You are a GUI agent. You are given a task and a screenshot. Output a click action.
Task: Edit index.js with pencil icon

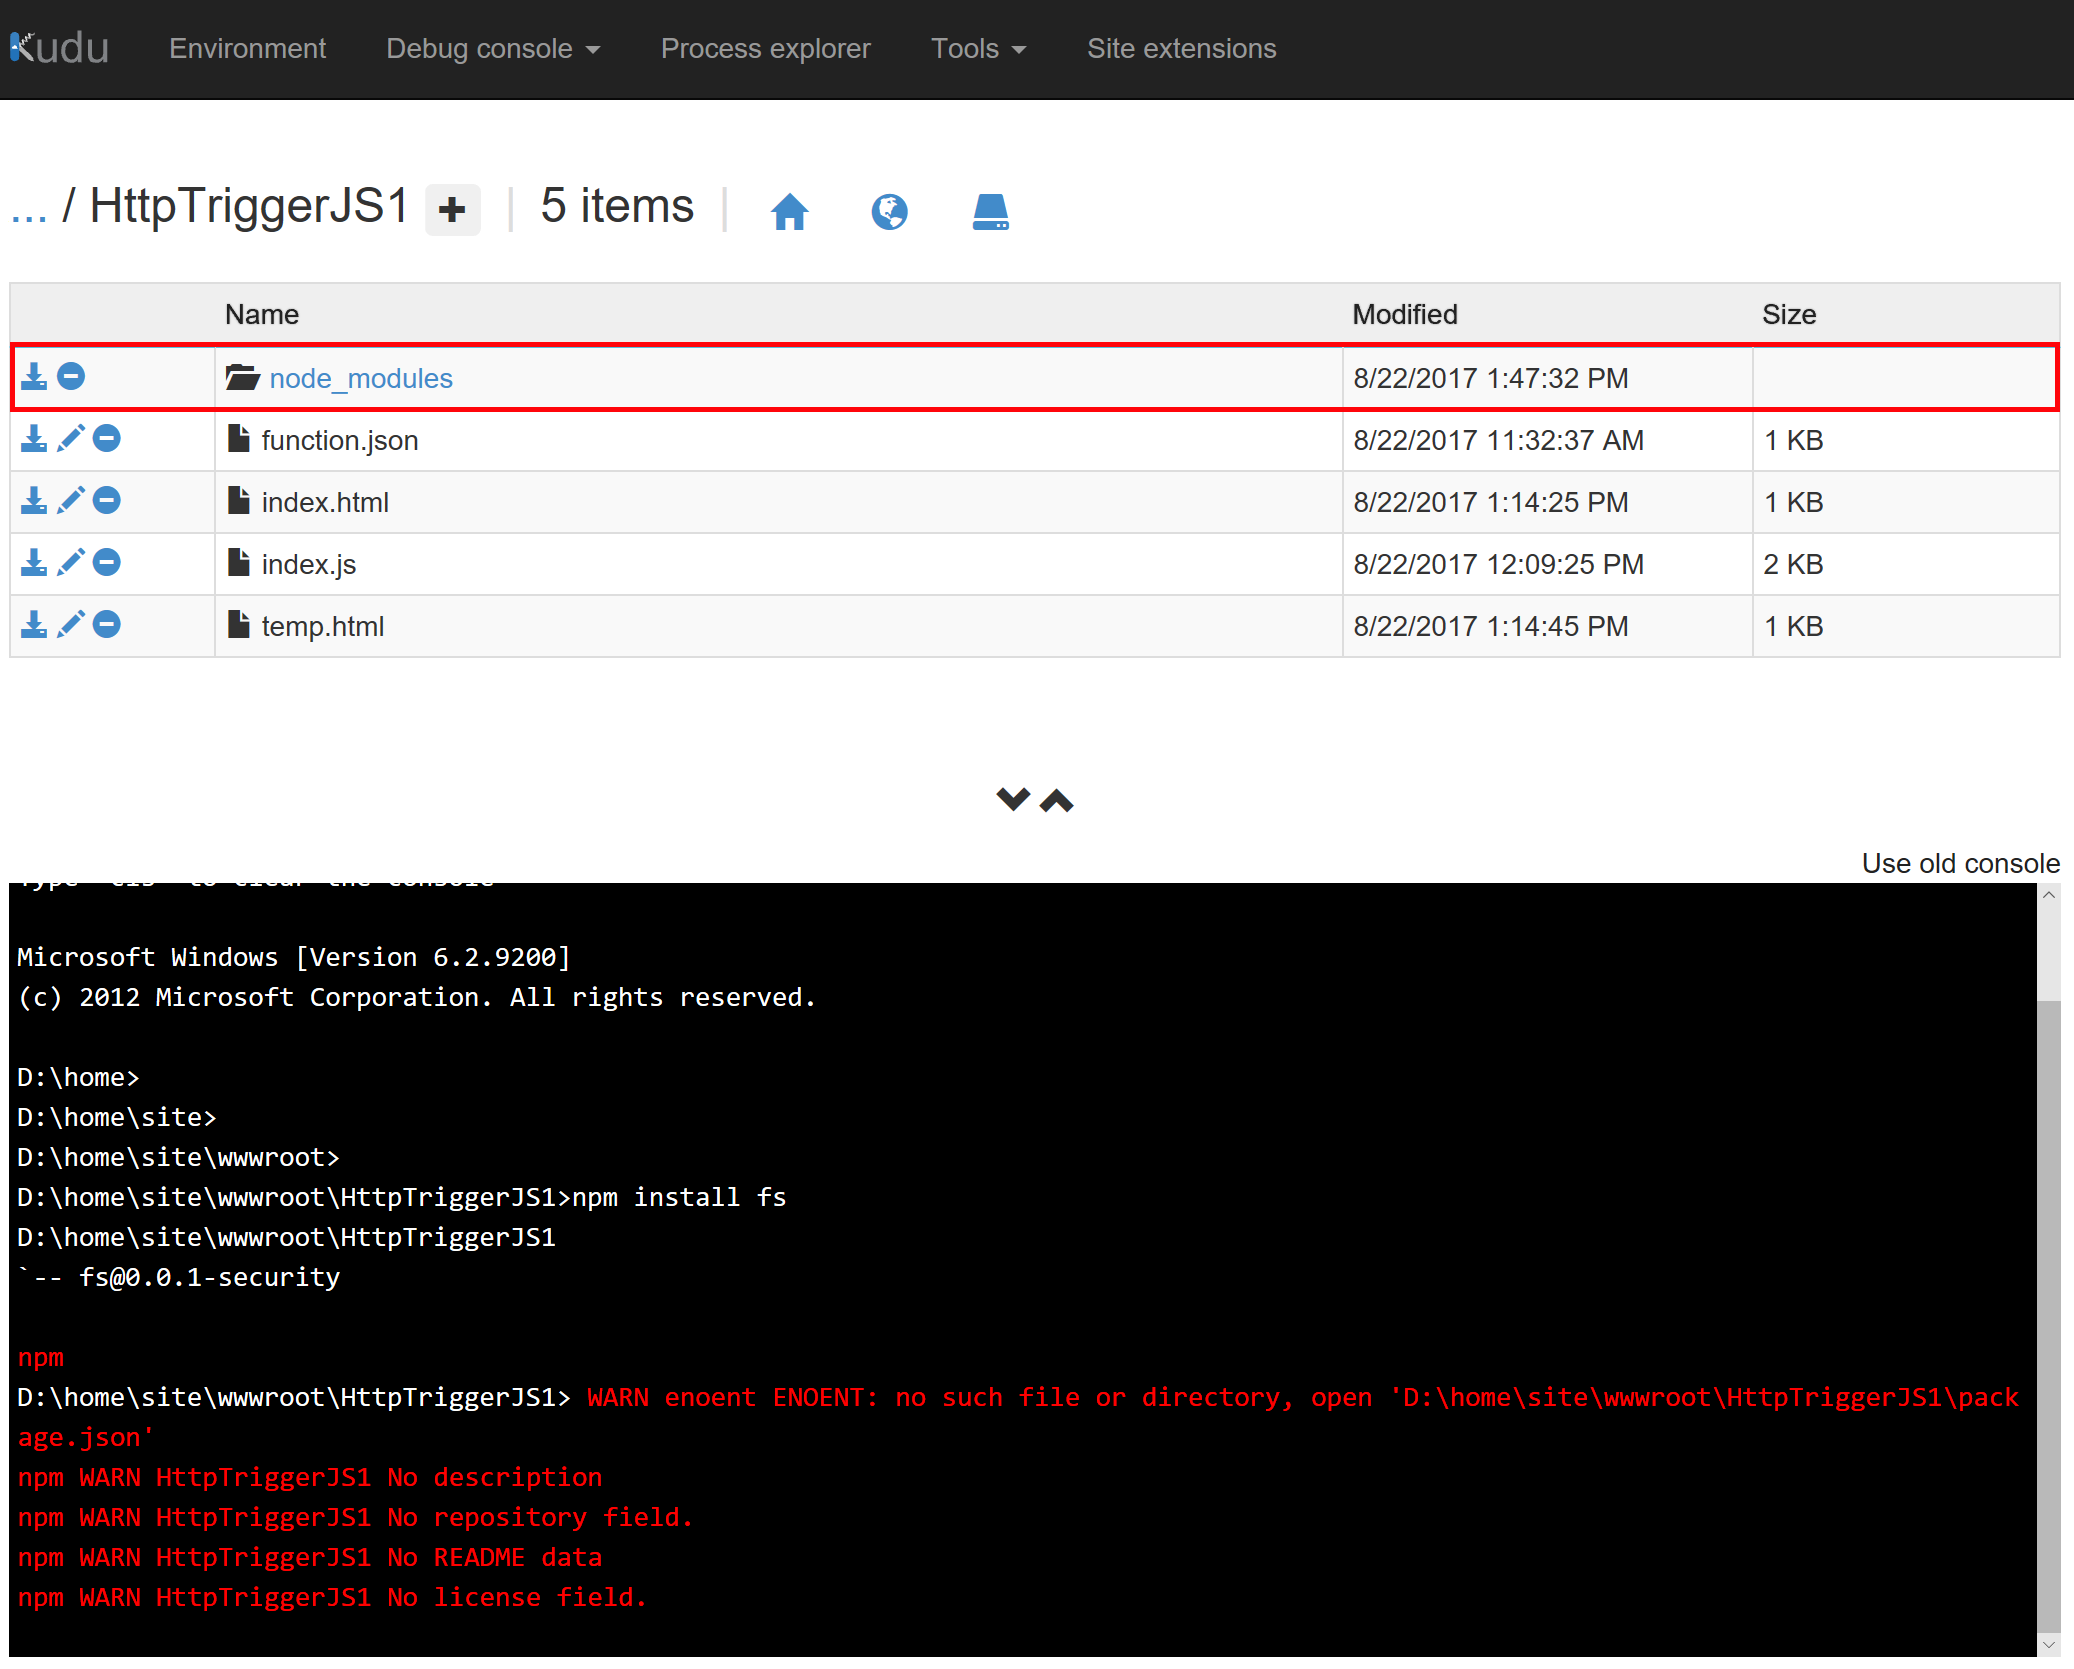coord(70,562)
